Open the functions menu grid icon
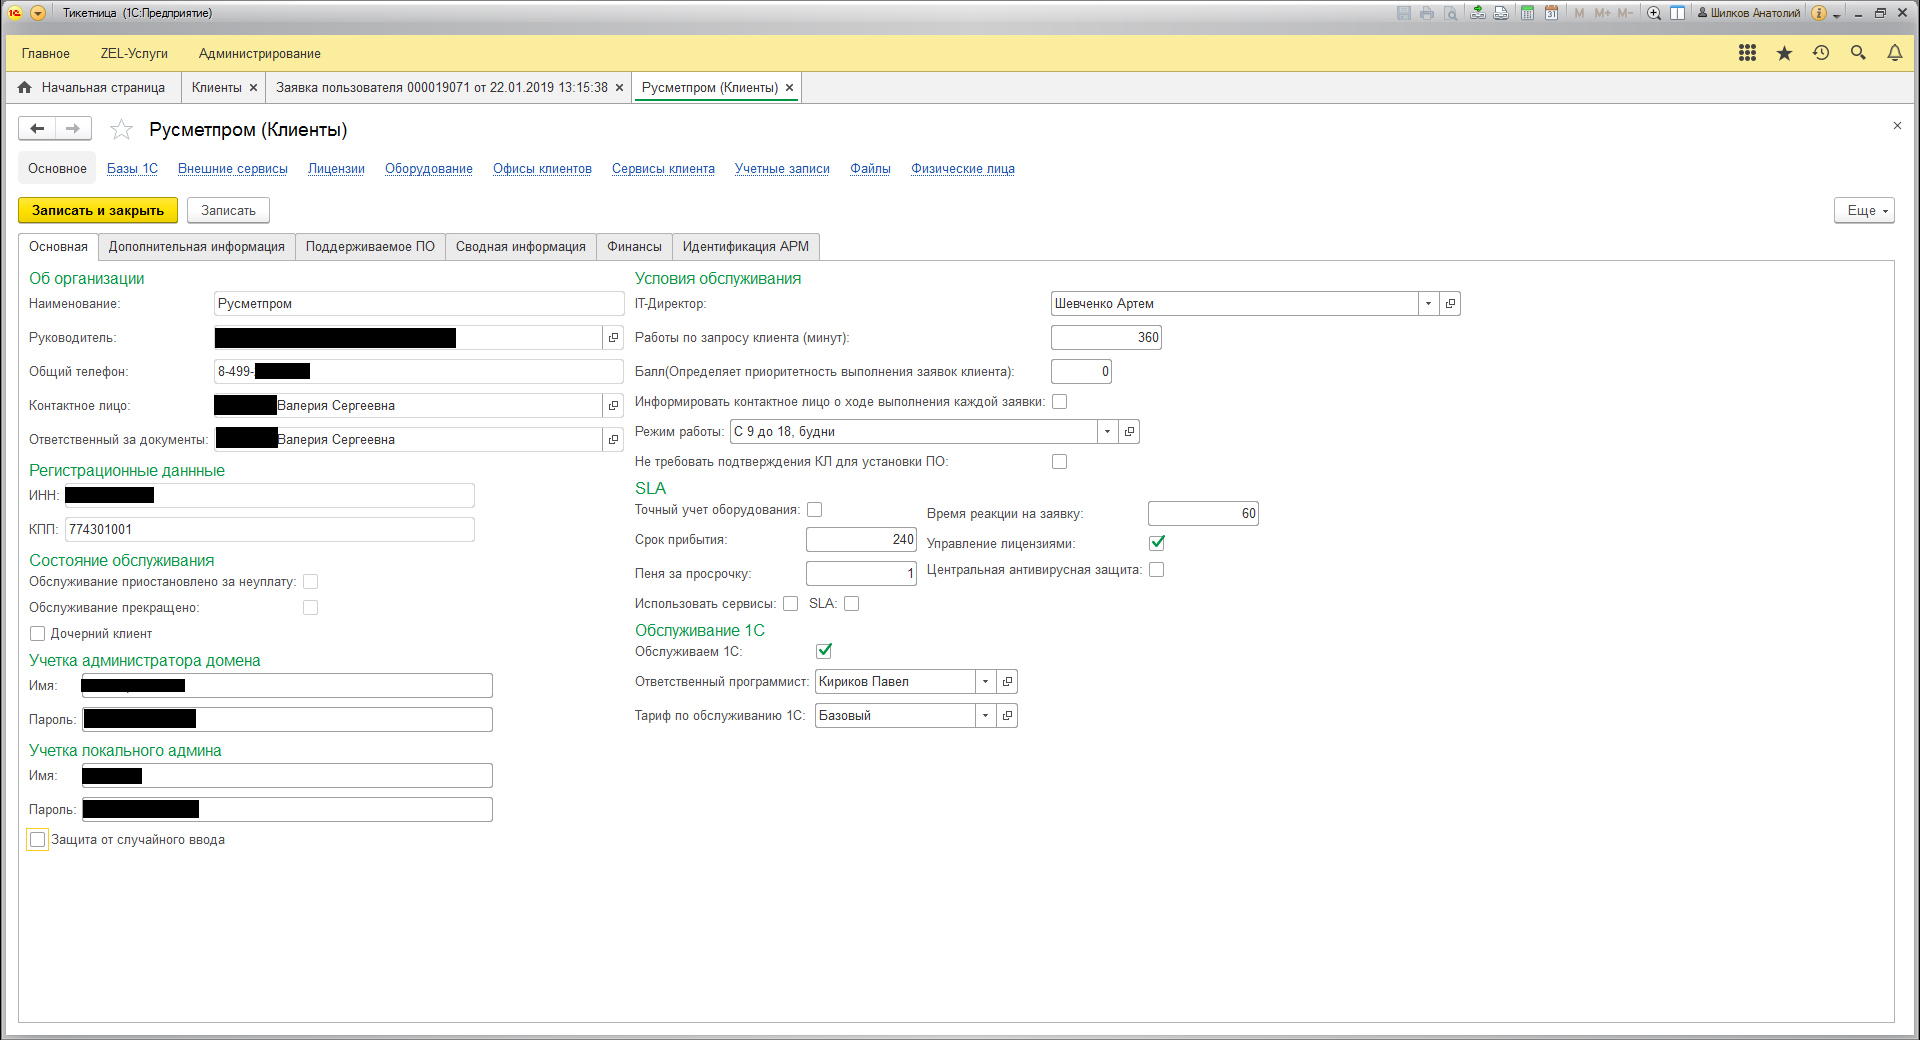This screenshot has width=1920, height=1040. pos(1747,53)
